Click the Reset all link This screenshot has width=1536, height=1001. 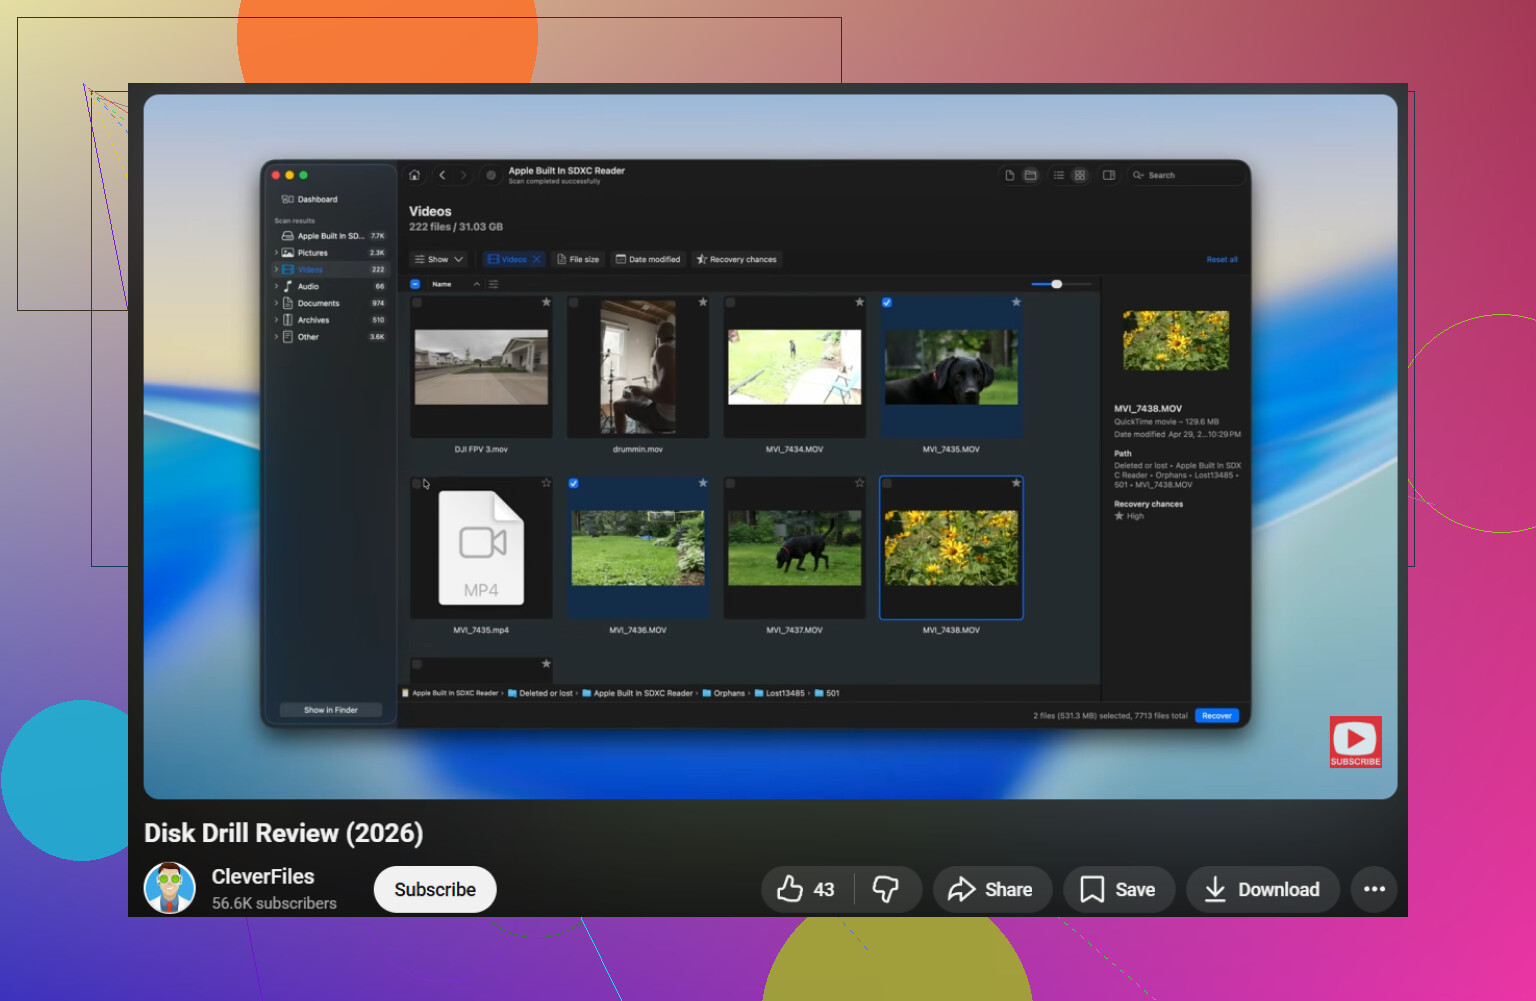coord(1222,260)
